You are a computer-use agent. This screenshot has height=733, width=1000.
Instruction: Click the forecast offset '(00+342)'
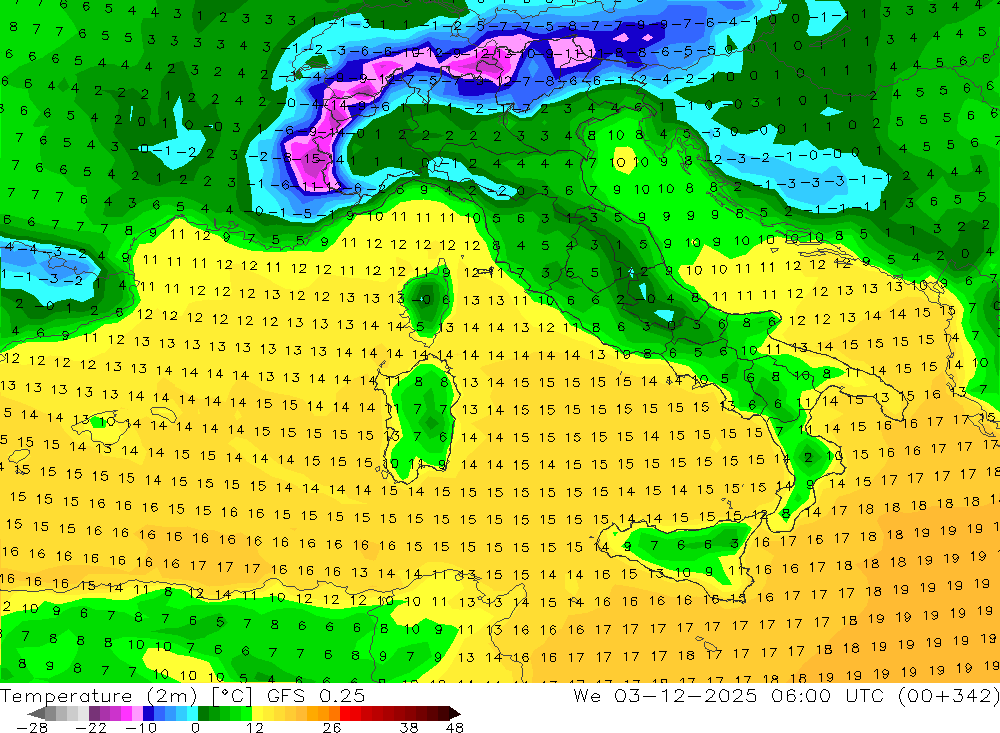[x=948, y=696]
